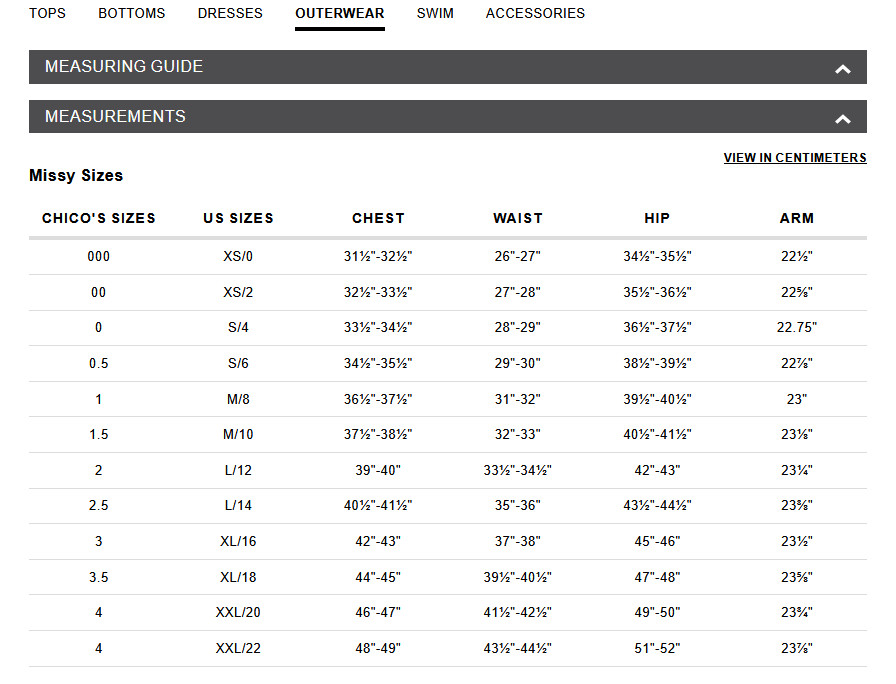Viewport: 896px width, 684px height.
Task: Click the Arm column header
Action: pyautogui.click(x=797, y=218)
